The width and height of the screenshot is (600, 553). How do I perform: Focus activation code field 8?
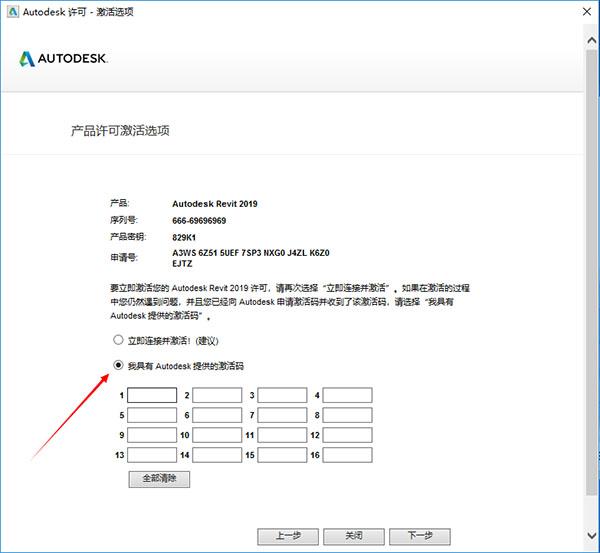coord(347,415)
